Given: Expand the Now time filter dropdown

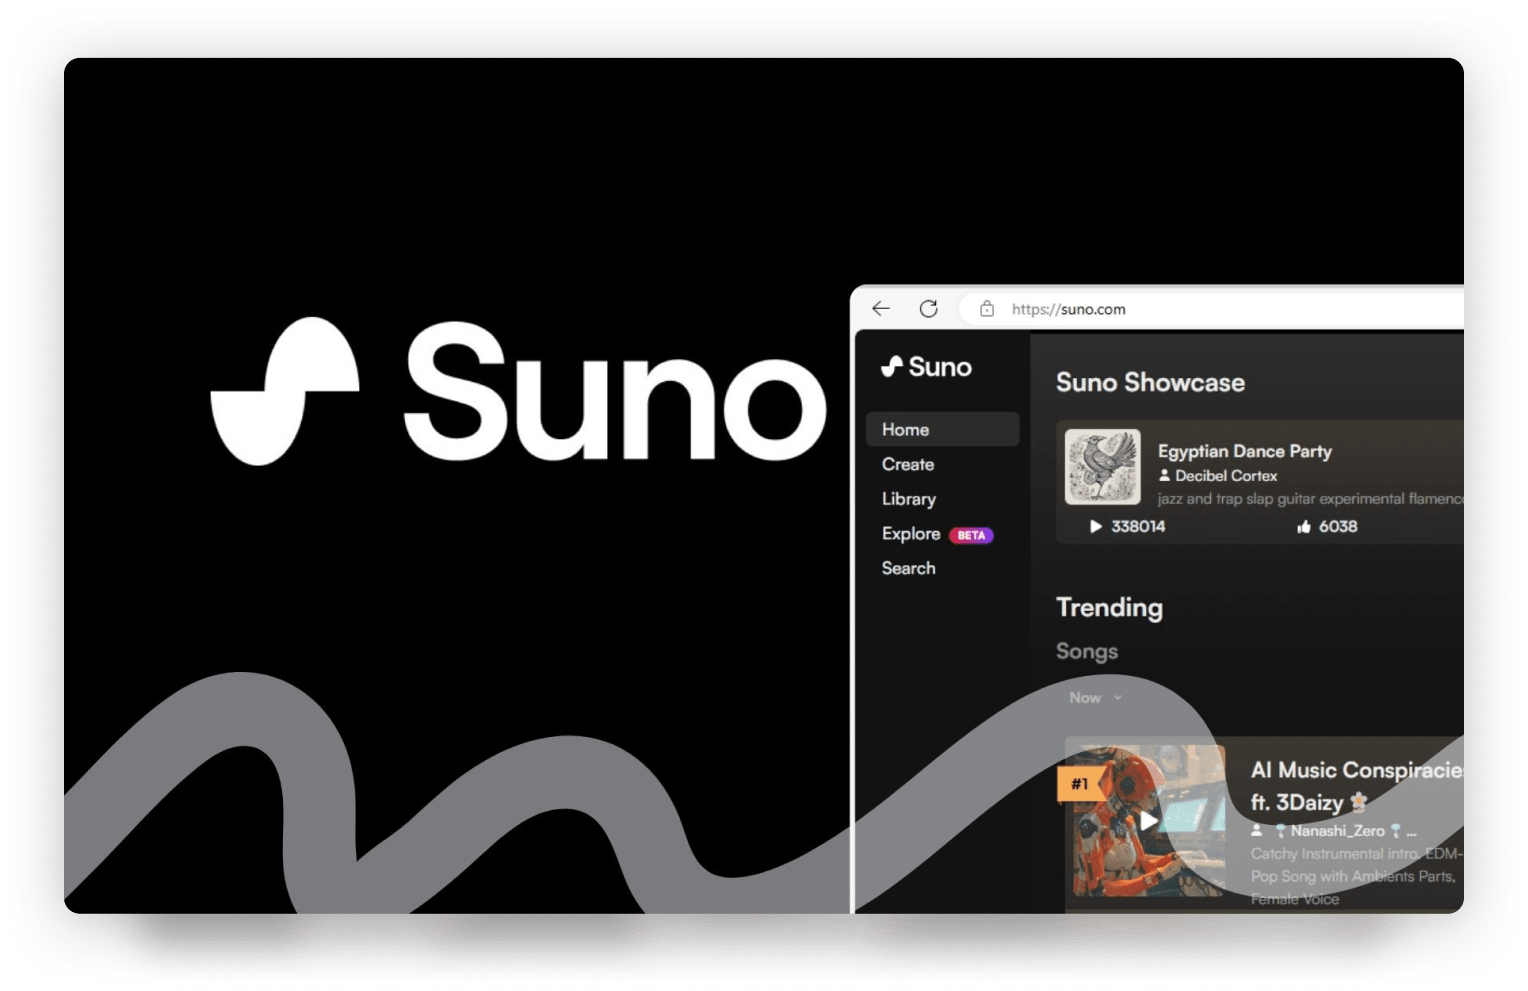Looking at the screenshot, I should click(x=1096, y=698).
